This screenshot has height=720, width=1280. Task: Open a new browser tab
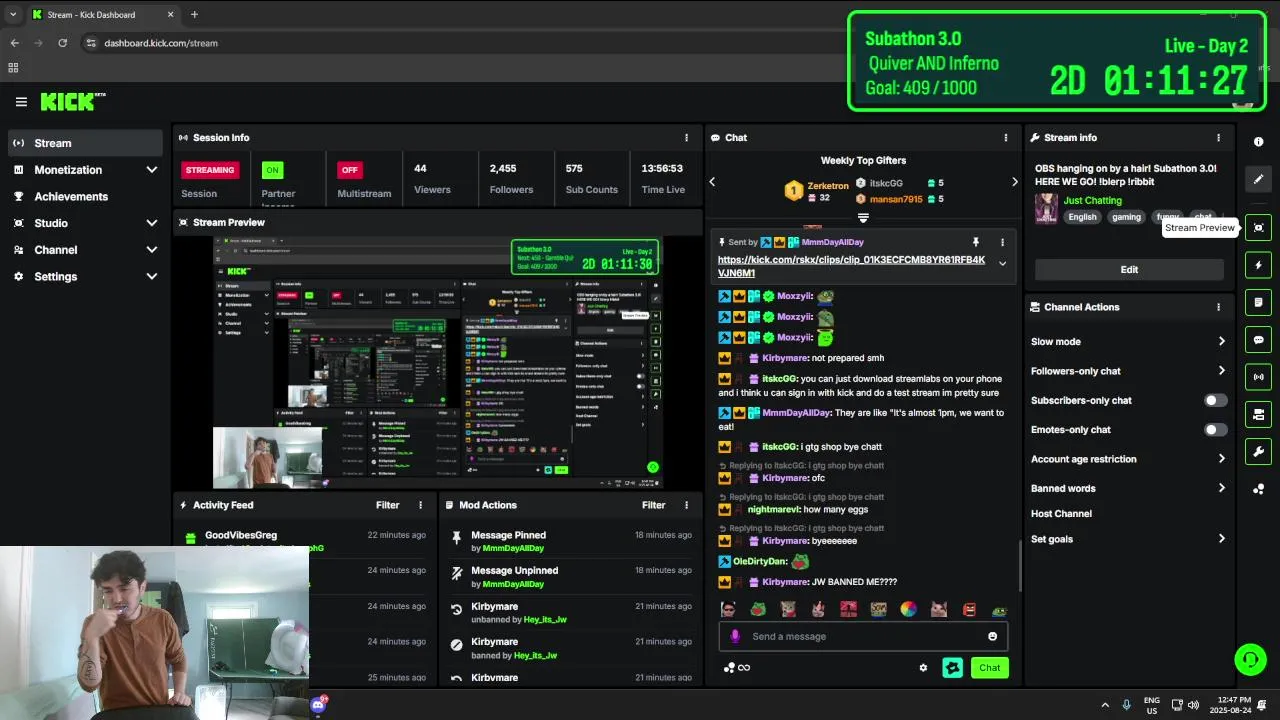(x=194, y=15)
